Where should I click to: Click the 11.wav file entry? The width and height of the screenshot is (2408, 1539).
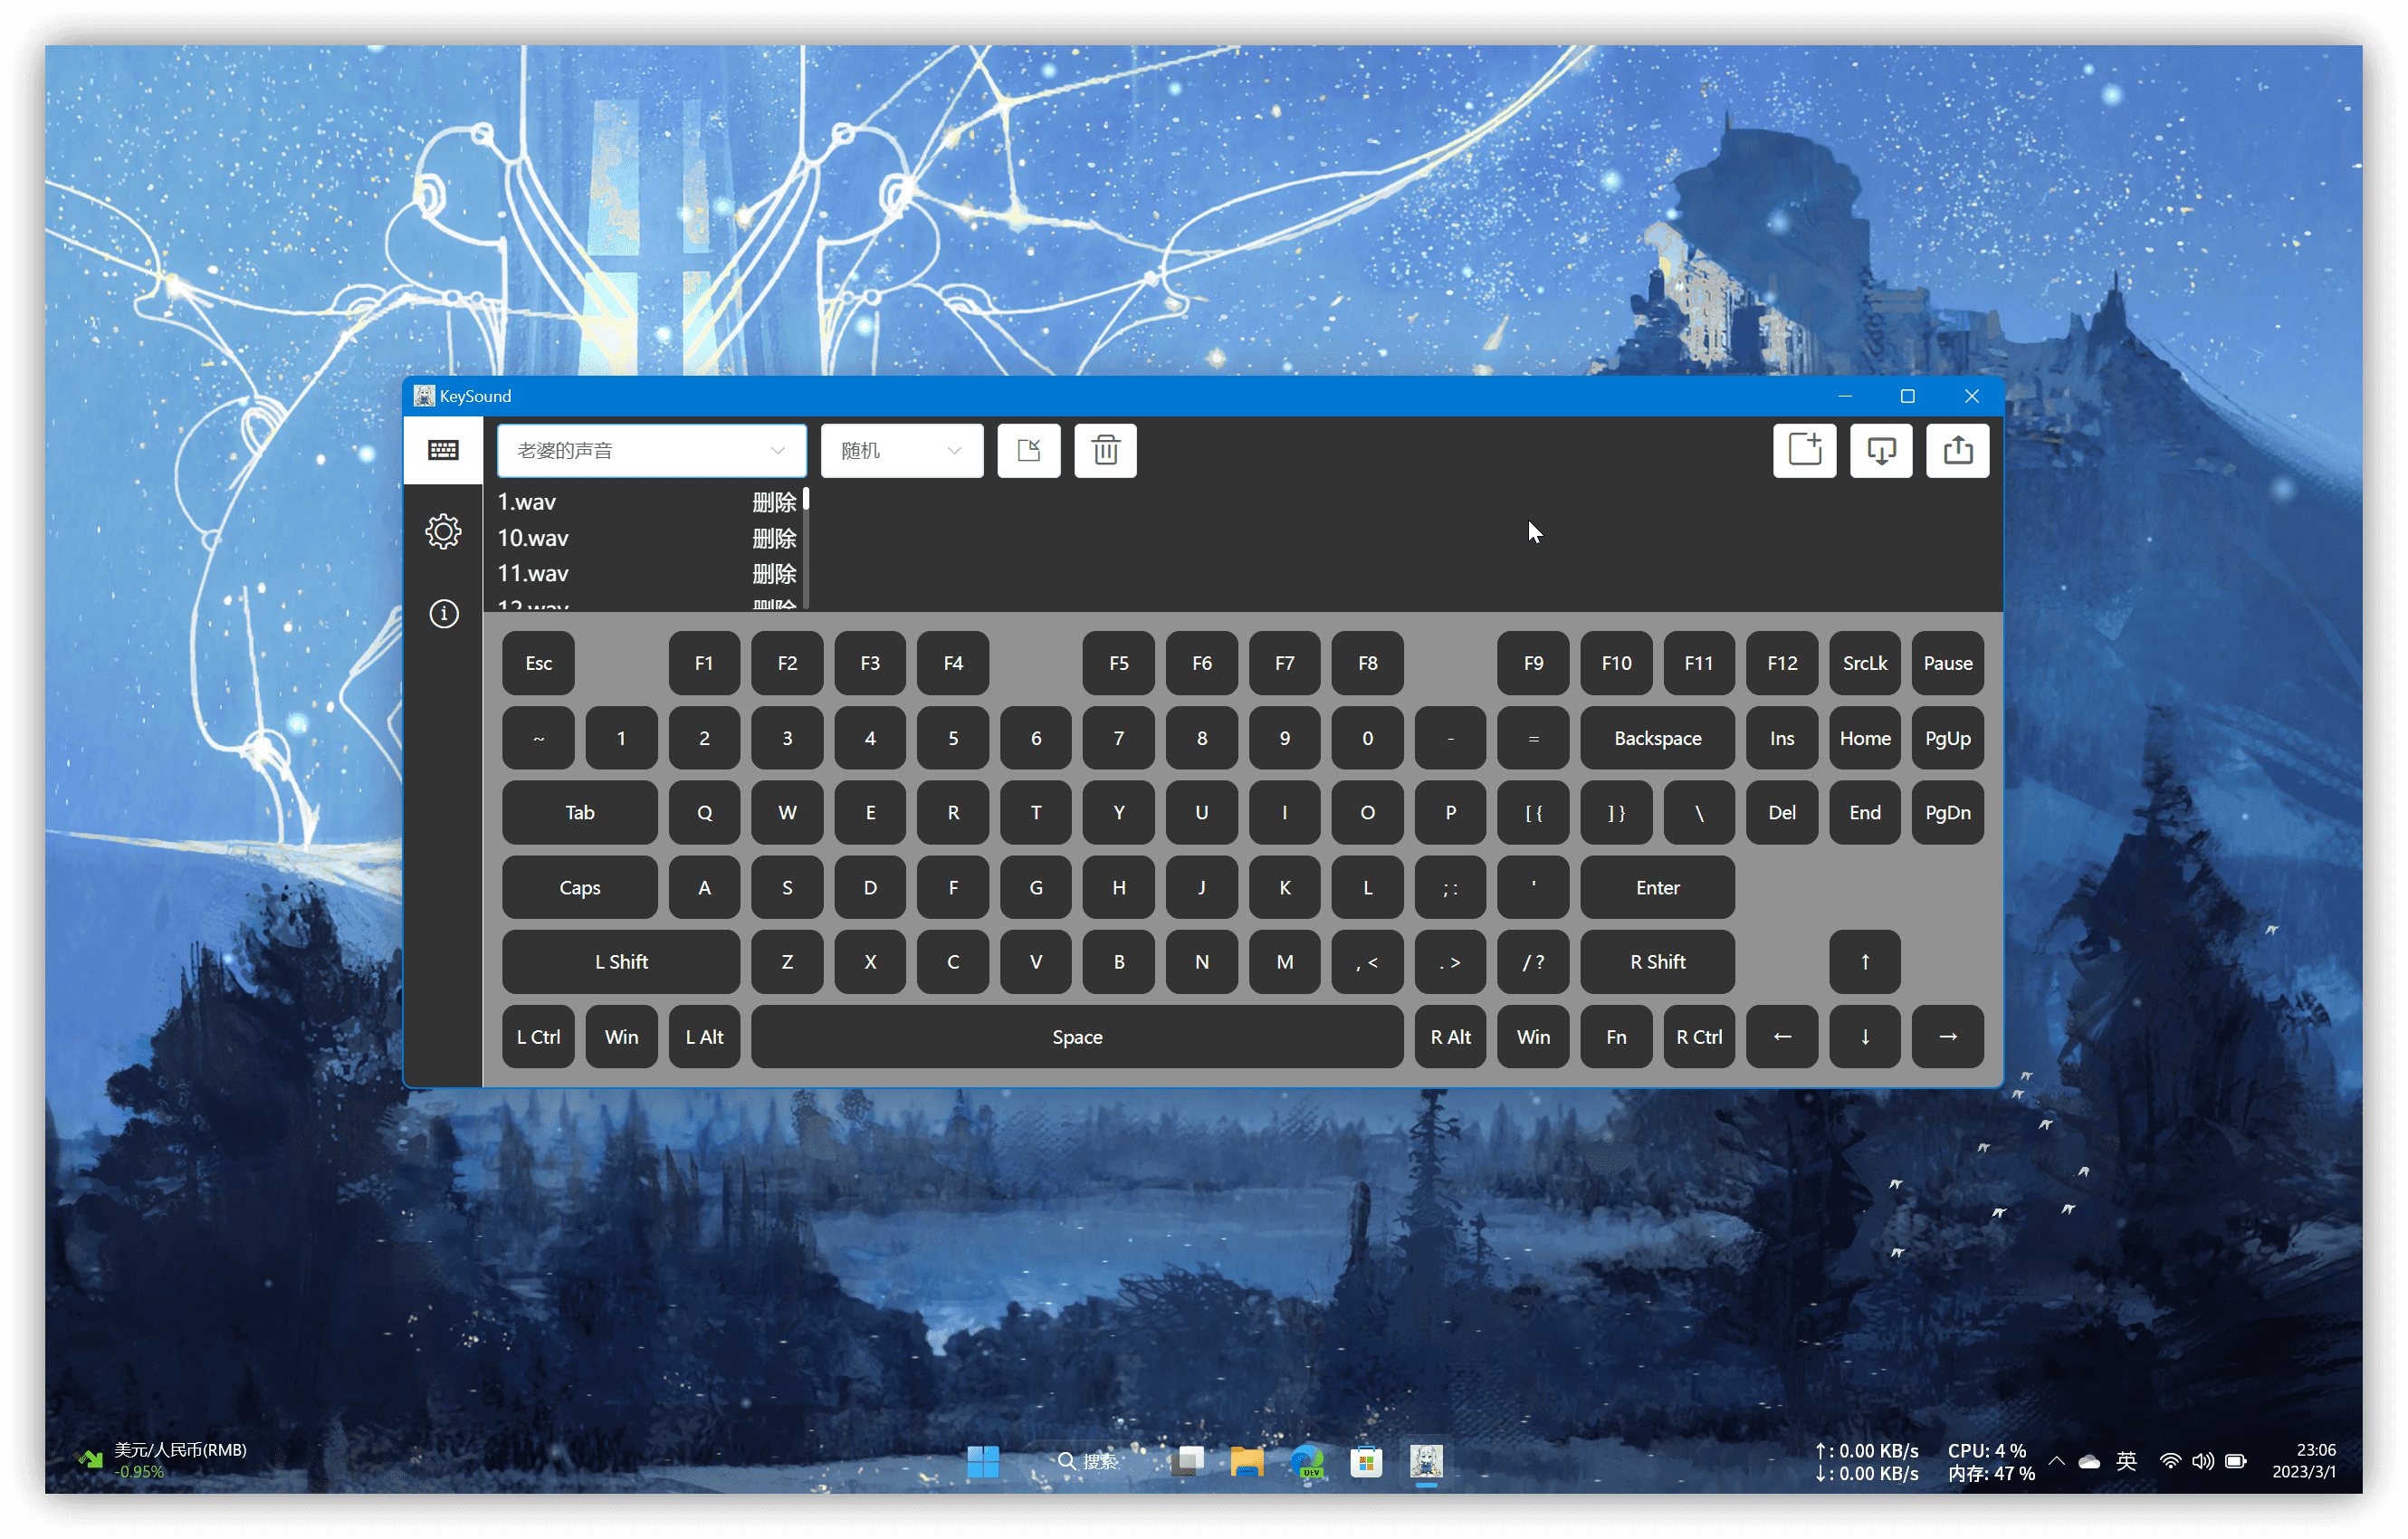click(x=533, y=572)
